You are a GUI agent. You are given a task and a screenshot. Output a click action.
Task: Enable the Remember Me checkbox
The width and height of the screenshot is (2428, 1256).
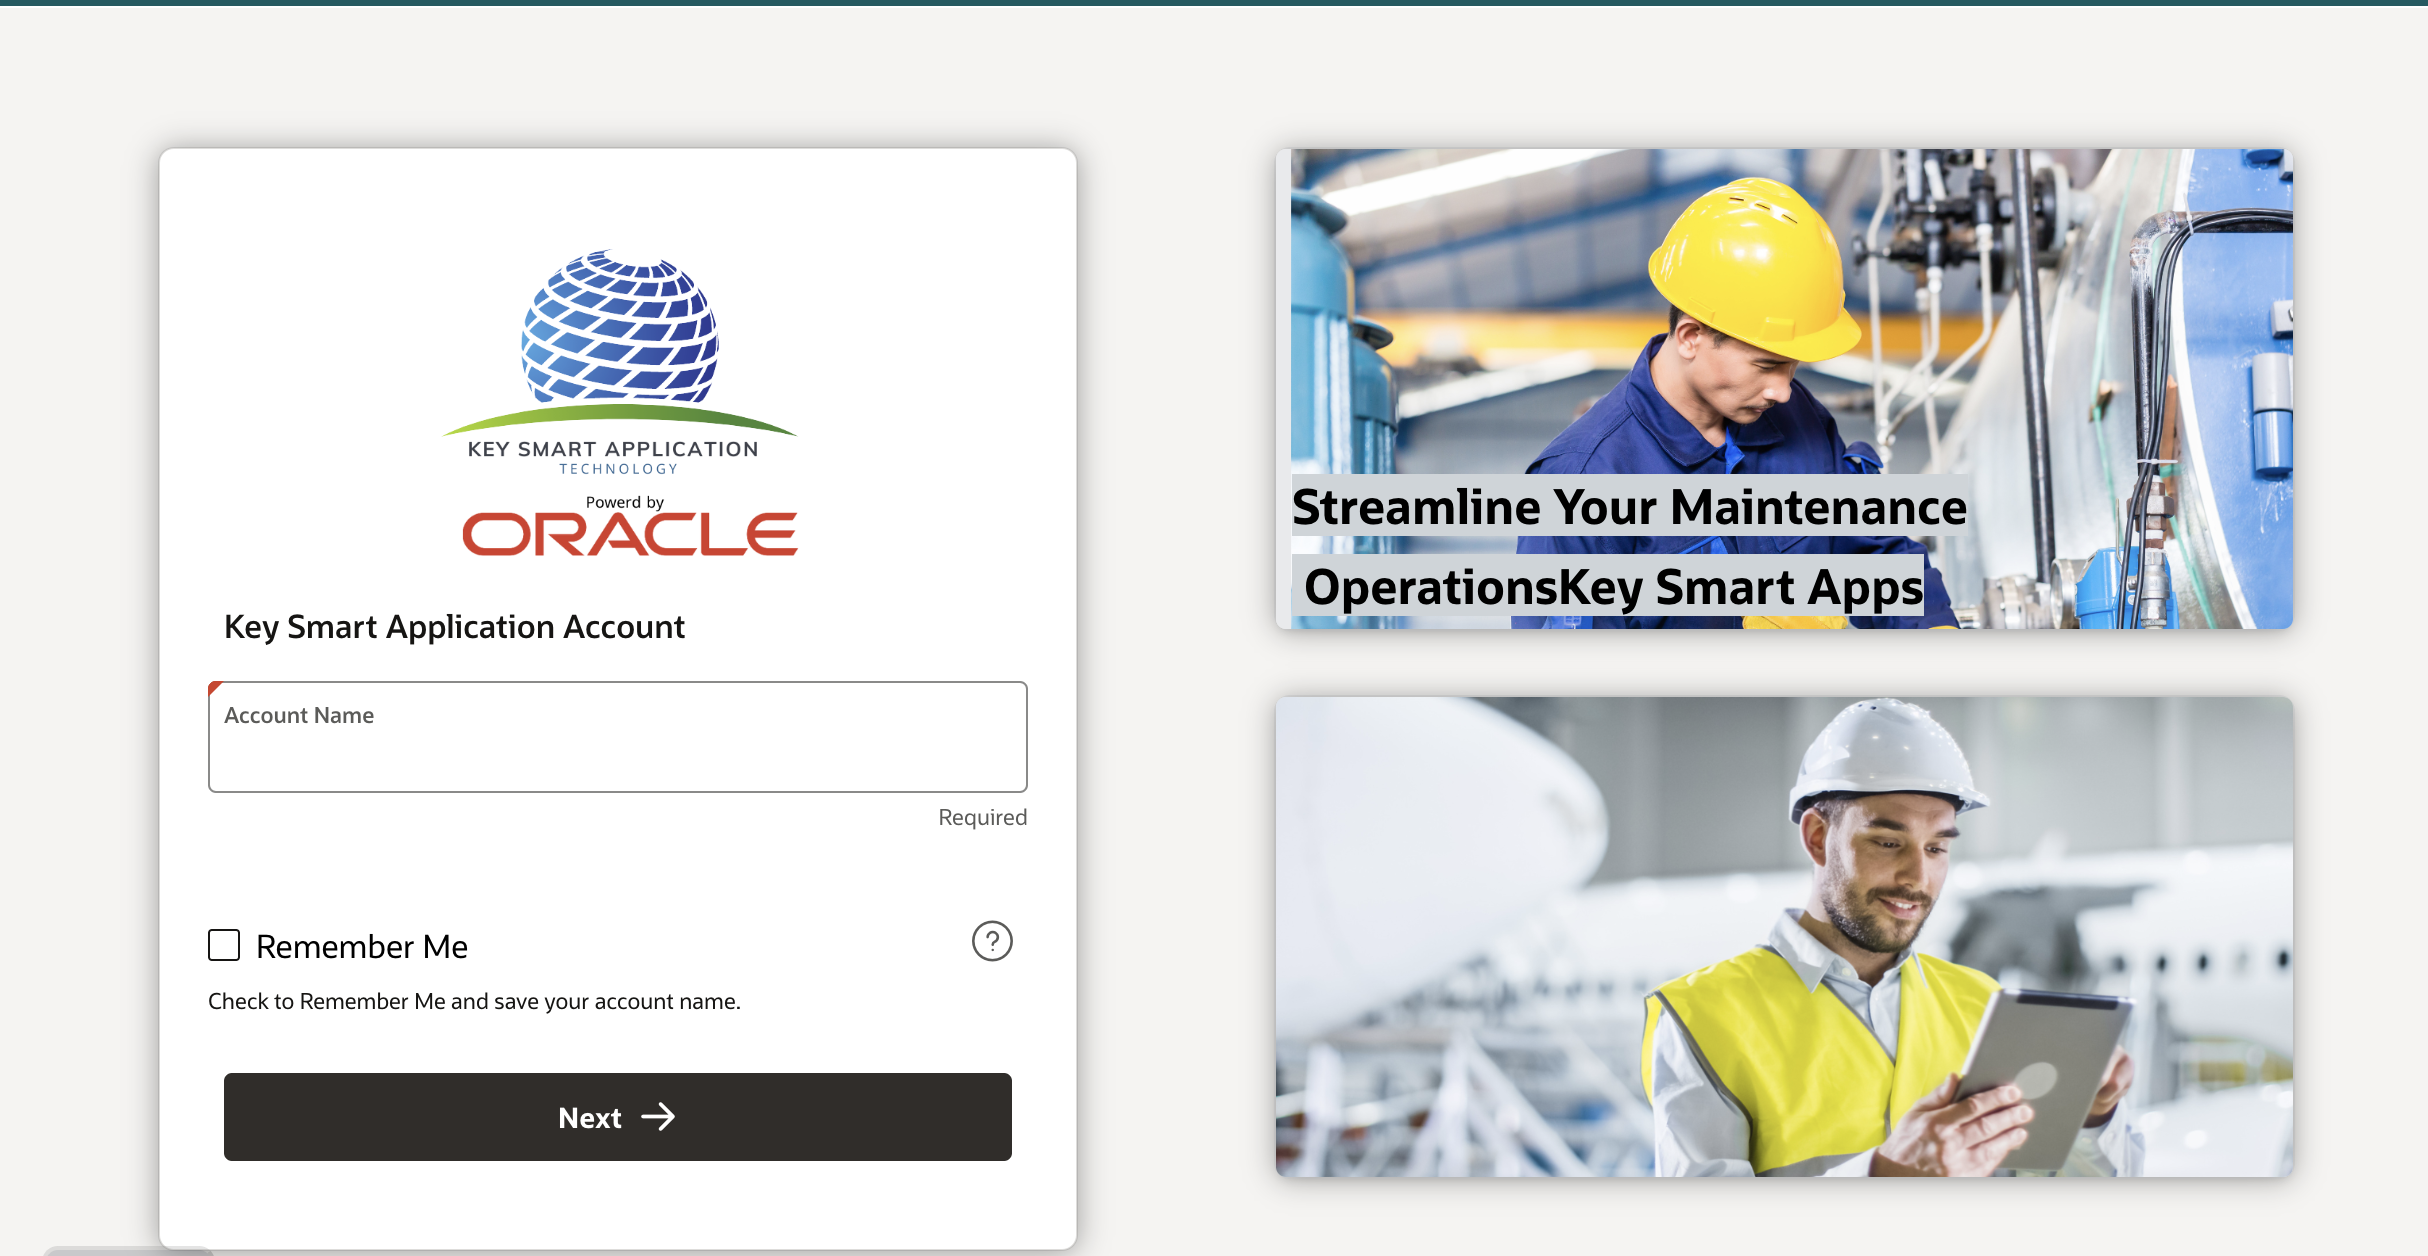[x=224, y=945]
